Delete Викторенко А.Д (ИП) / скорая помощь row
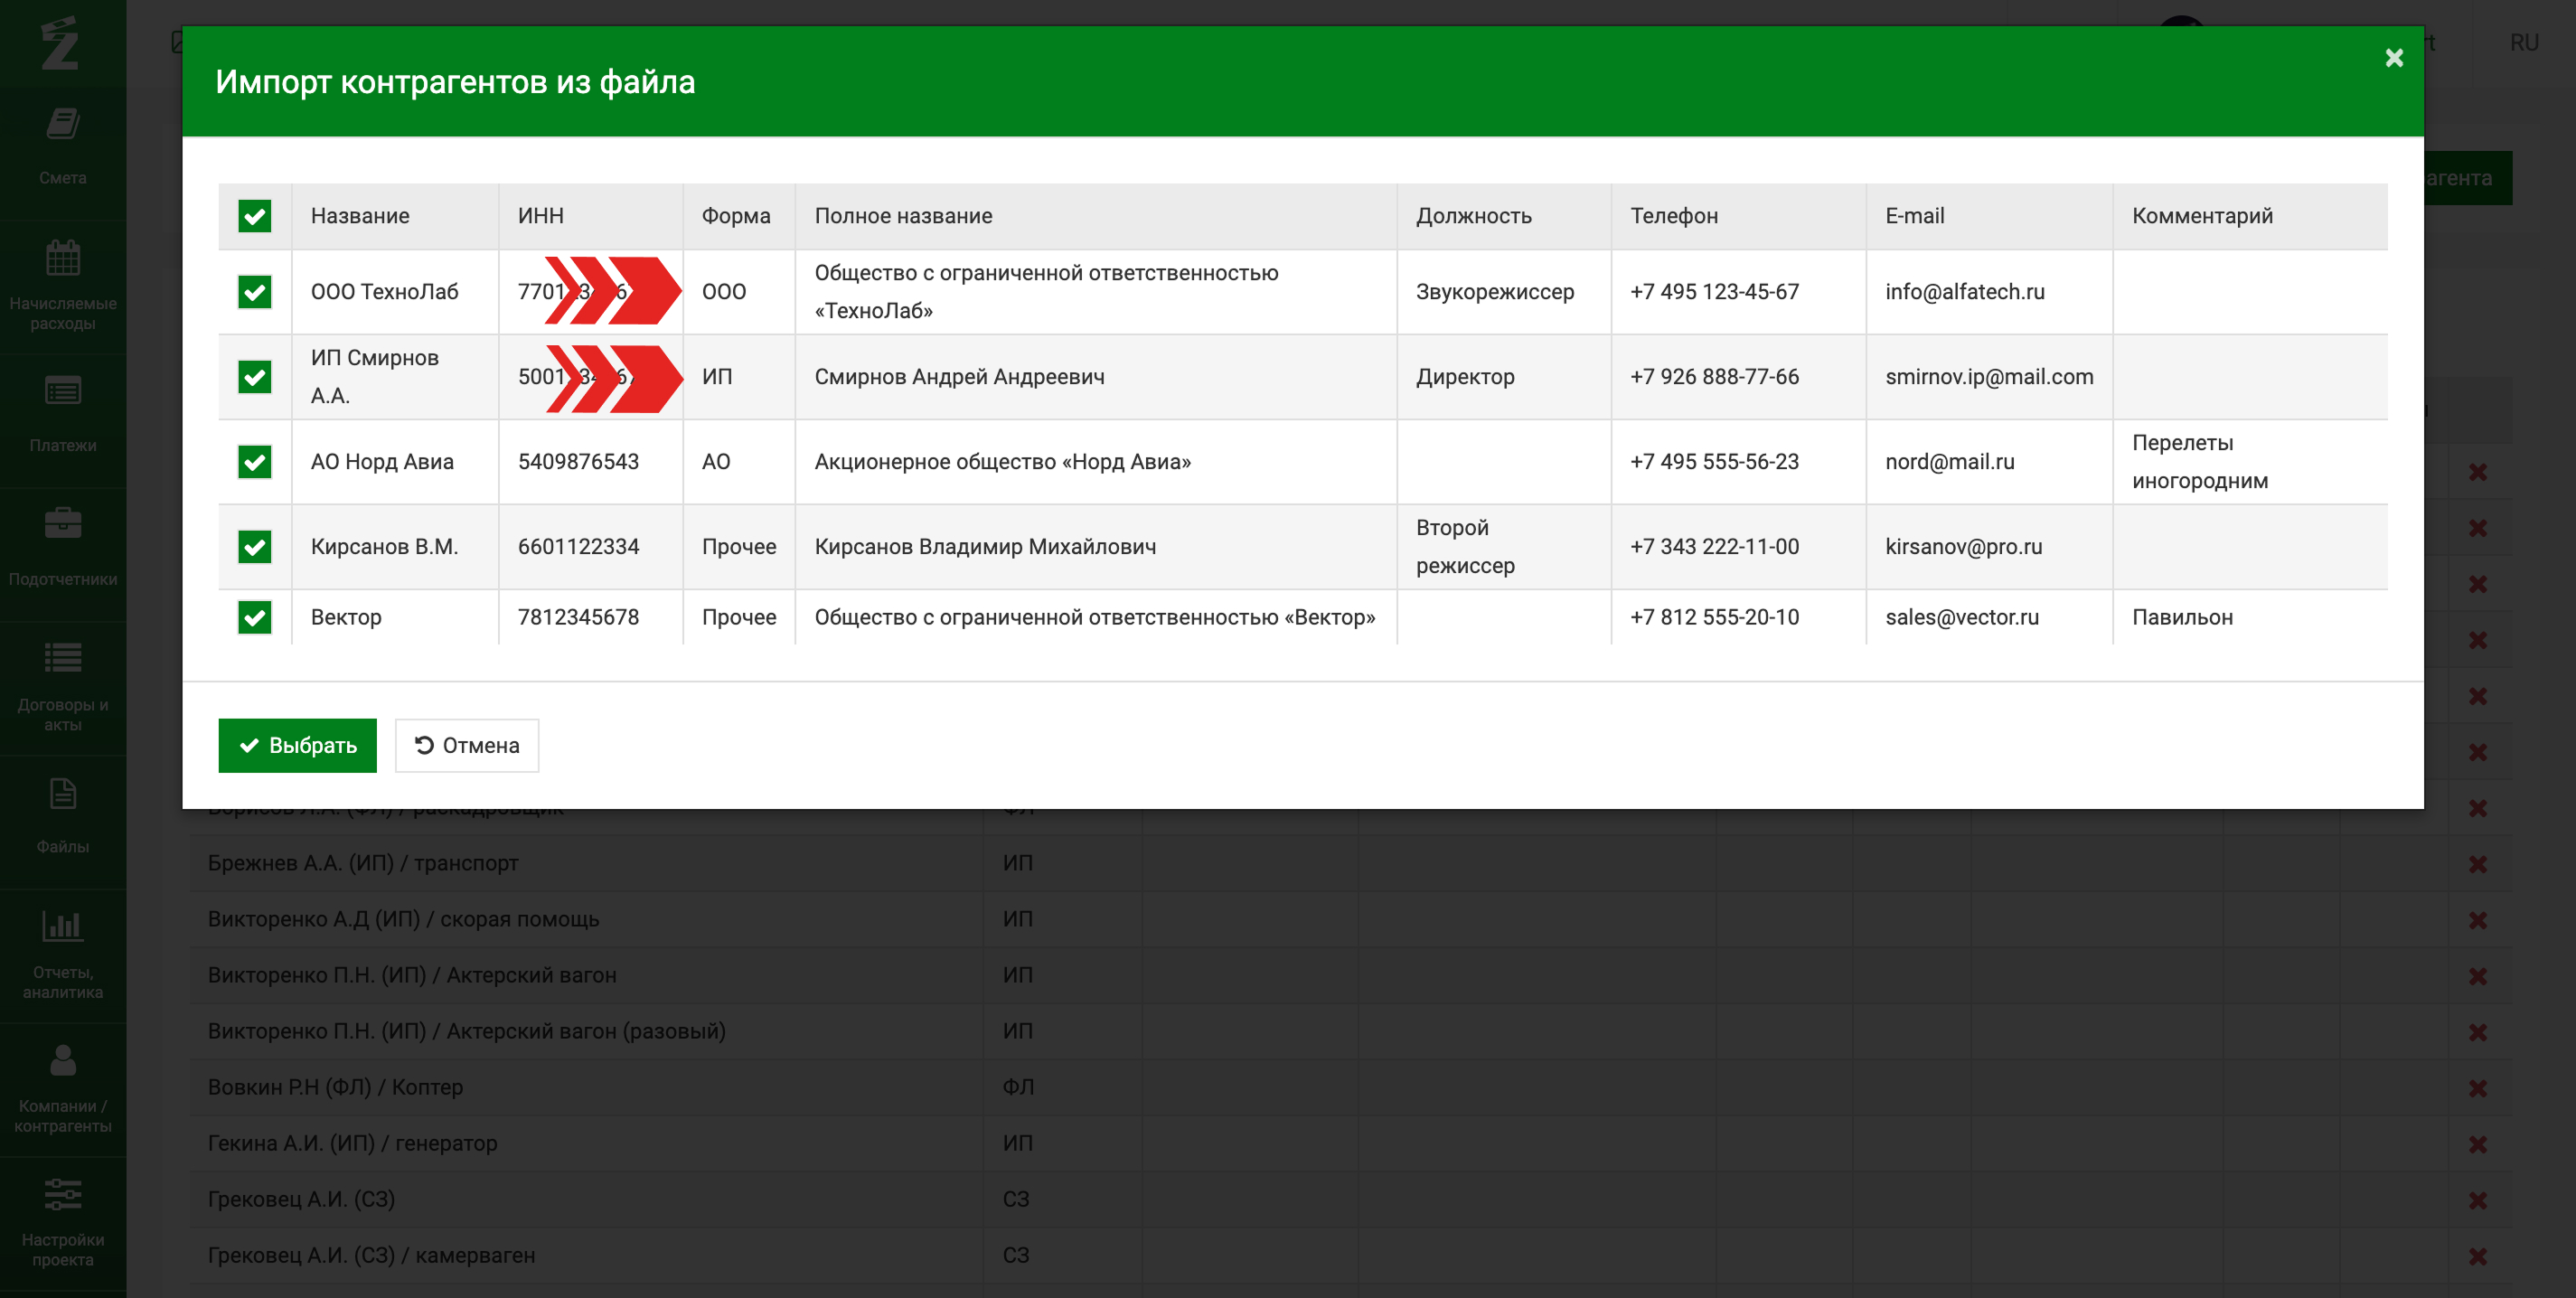2576x1298 pixels. click(2477, 920)
